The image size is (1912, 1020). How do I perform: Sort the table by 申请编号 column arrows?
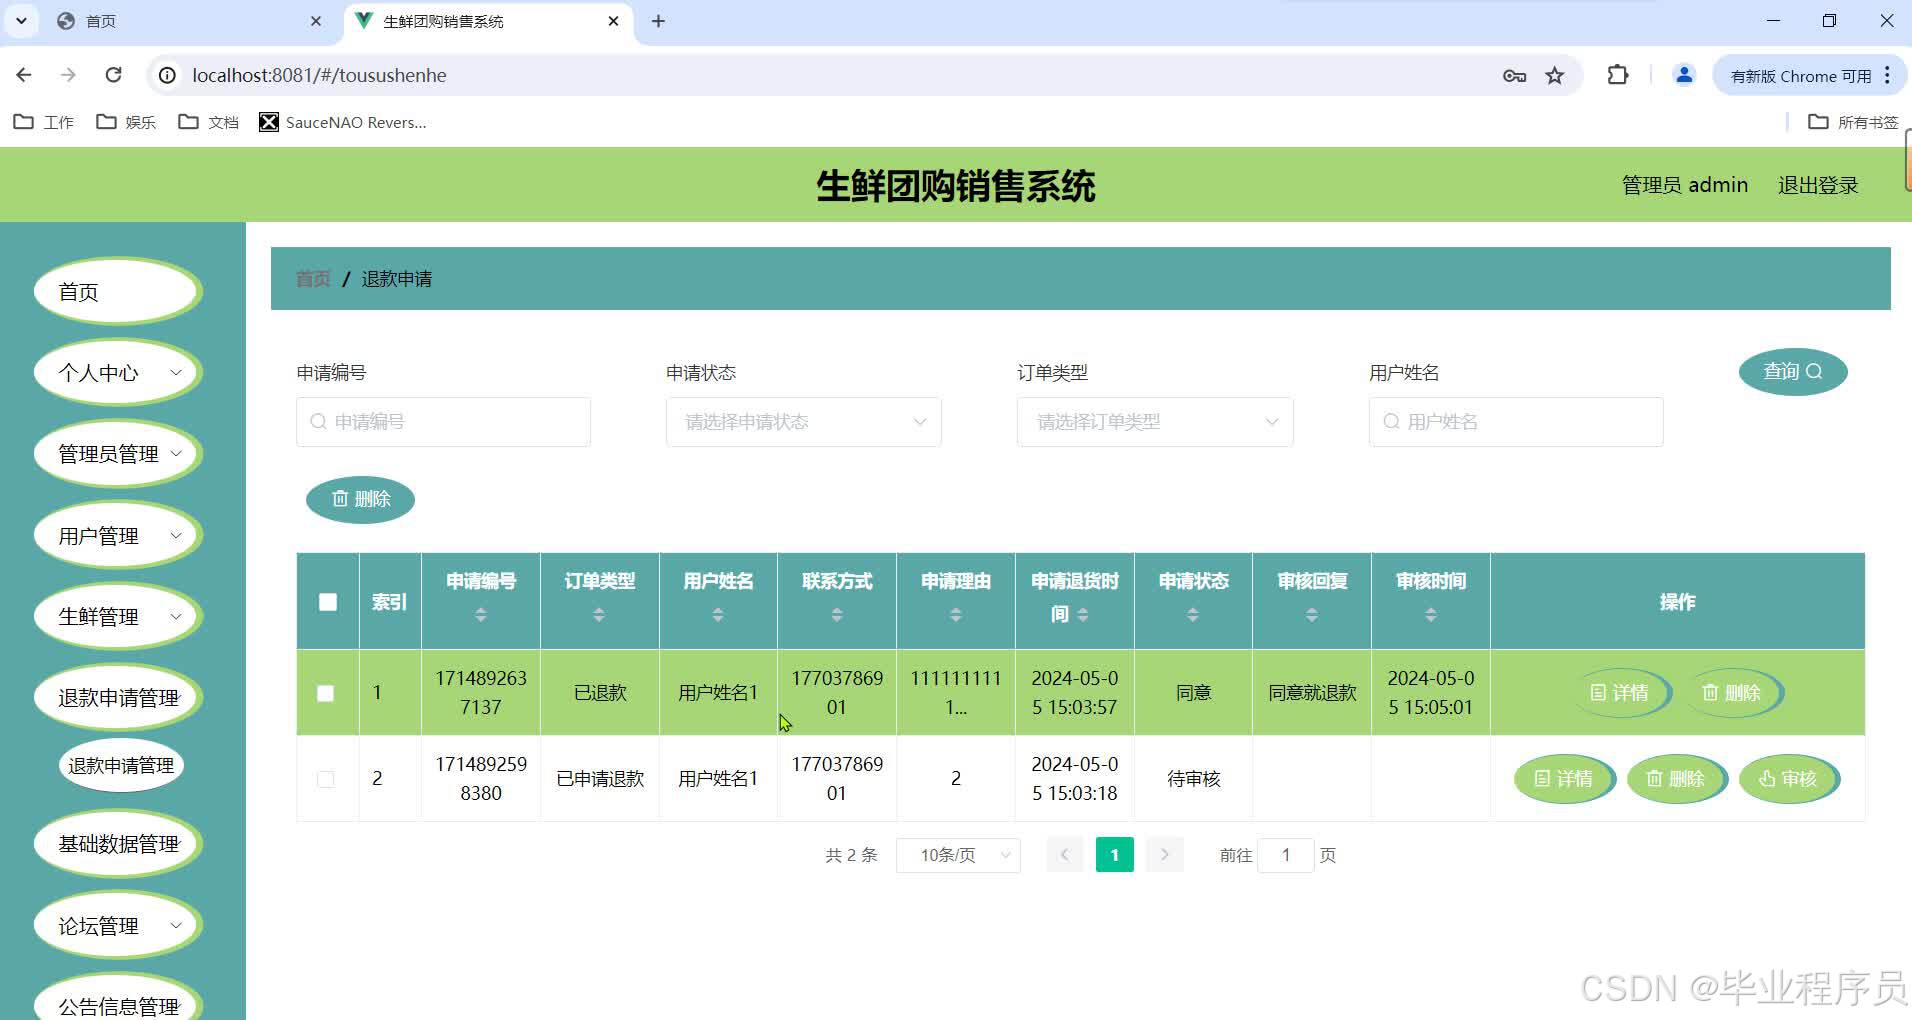tap(481, 615)
